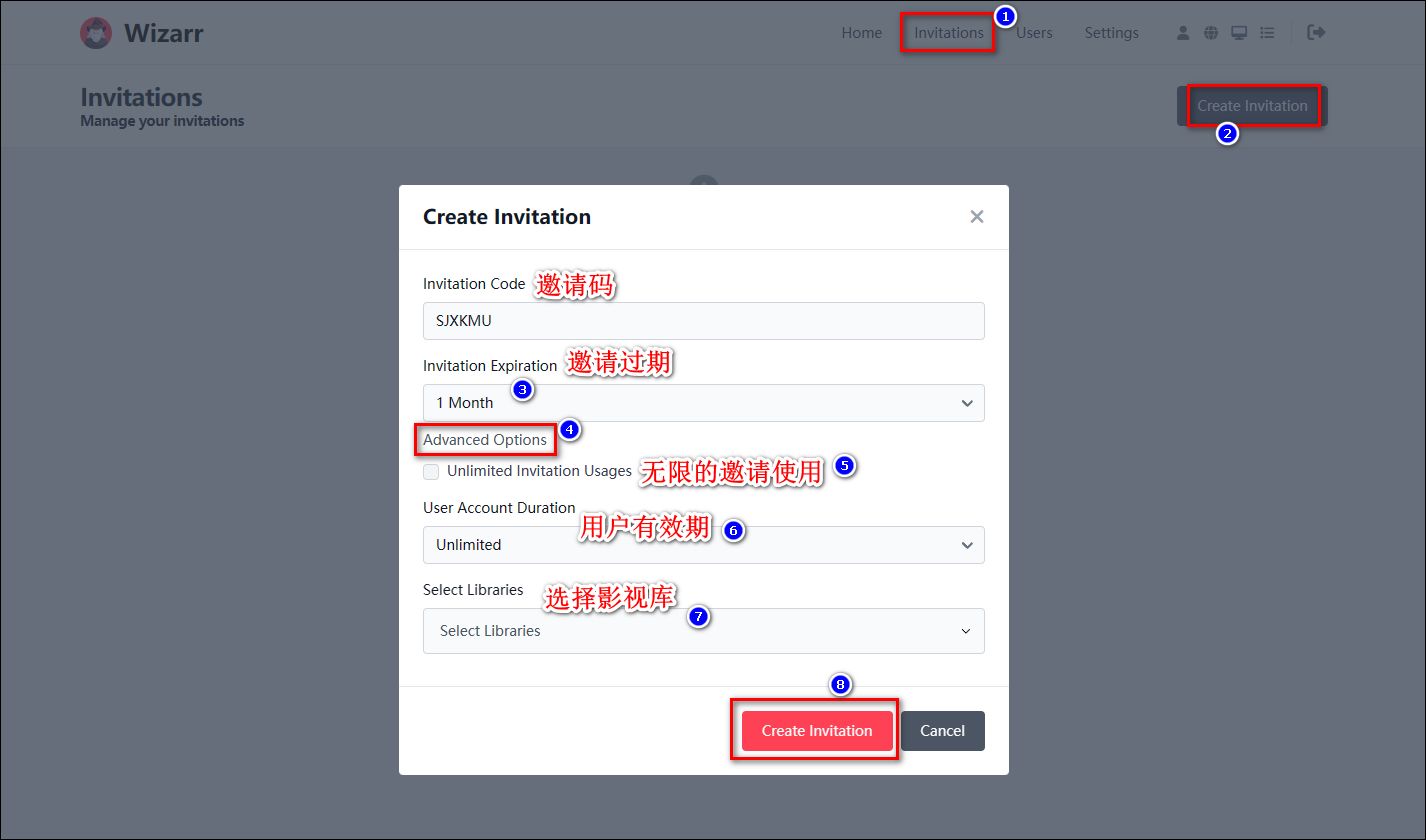Expand the User Account Duration dropdown
This screenshot has width=1426, height=840.
703,545
